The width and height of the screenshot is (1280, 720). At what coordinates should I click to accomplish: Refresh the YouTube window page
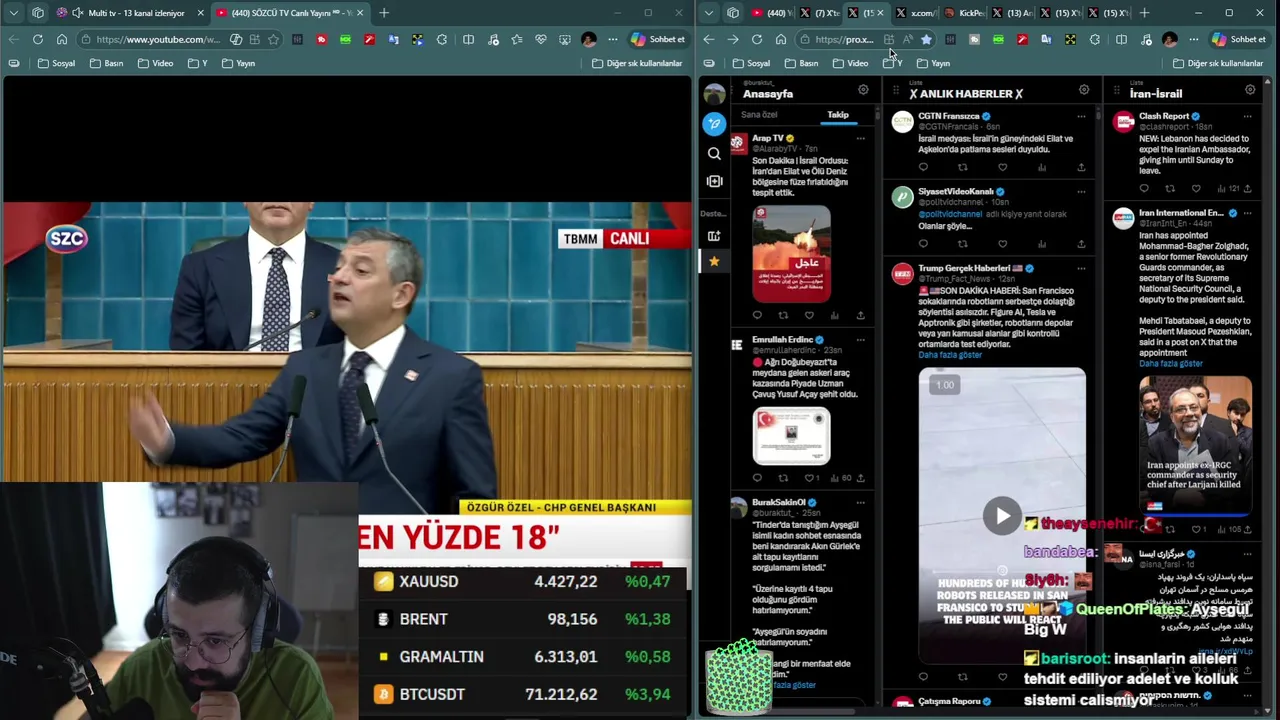pos(37,39)
